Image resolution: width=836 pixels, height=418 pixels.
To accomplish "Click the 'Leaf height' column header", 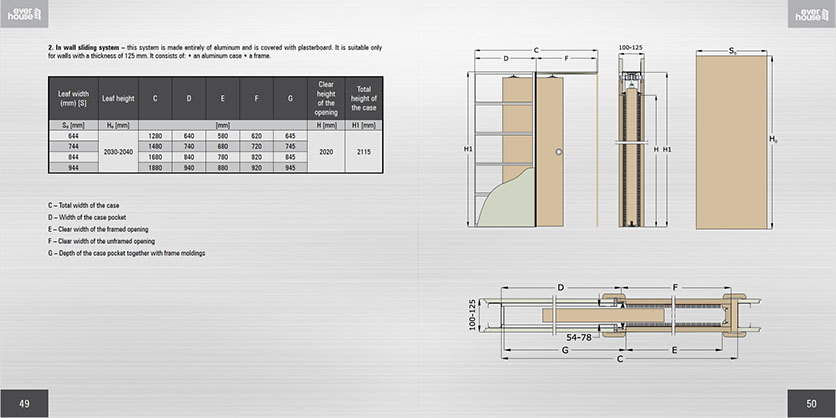I will click(x=117, y=98).
